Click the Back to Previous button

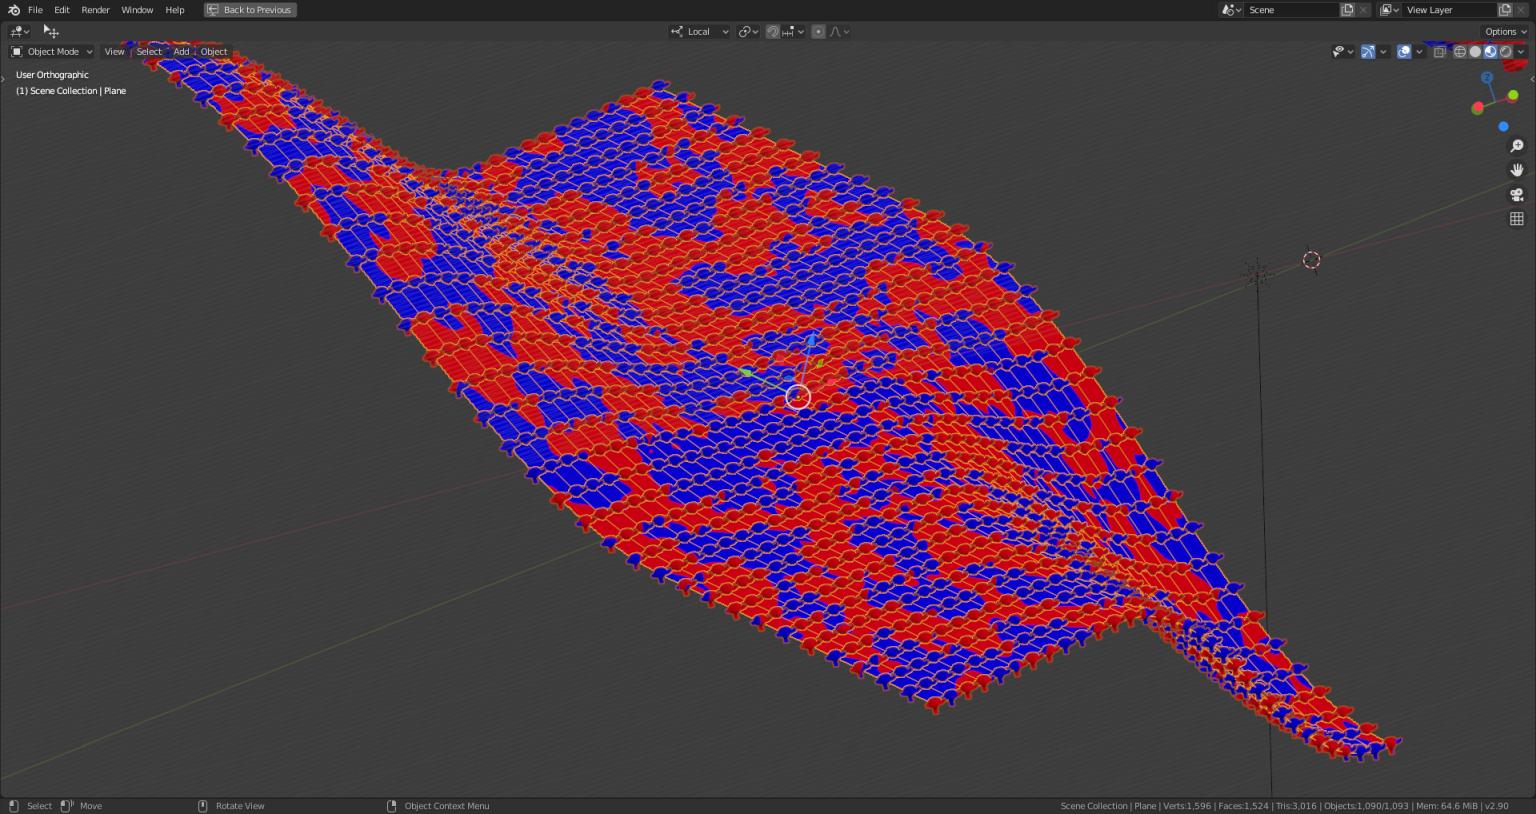click(250, 10)
